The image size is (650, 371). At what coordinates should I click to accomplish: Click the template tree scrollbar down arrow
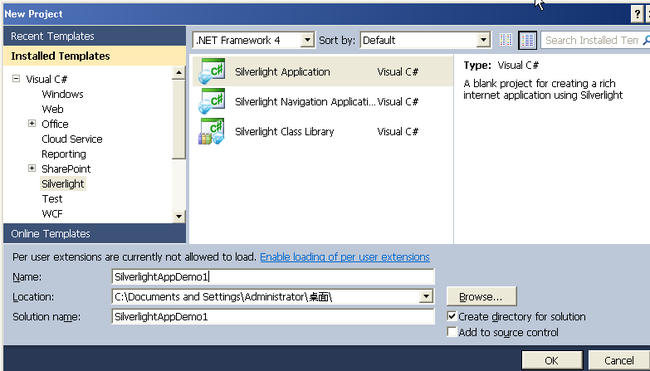coord(179,216)
